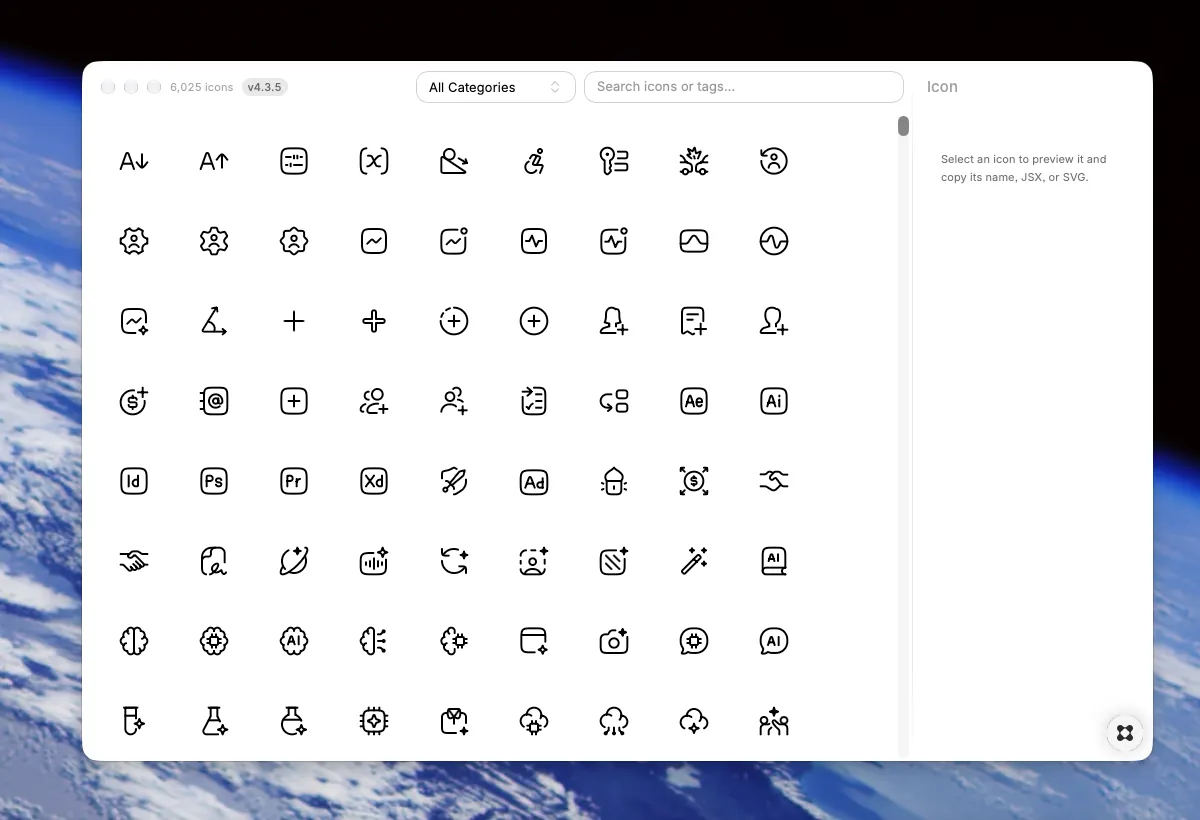Screen dimensions: 1200x820
Task: Pick the cloud with sparkle icon
Action: (694, 721)
